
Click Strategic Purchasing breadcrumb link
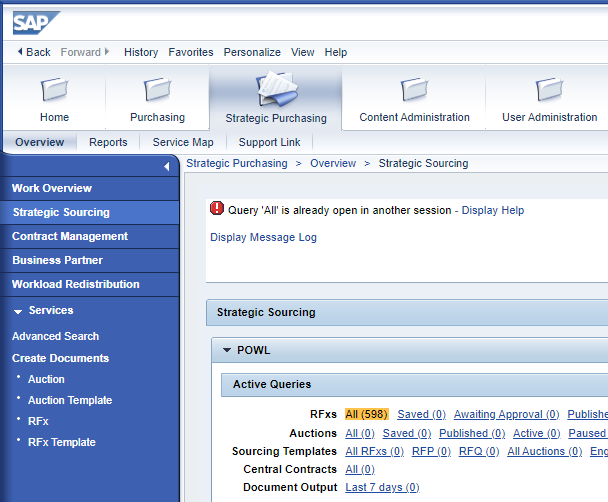click(x=237, y=163)
